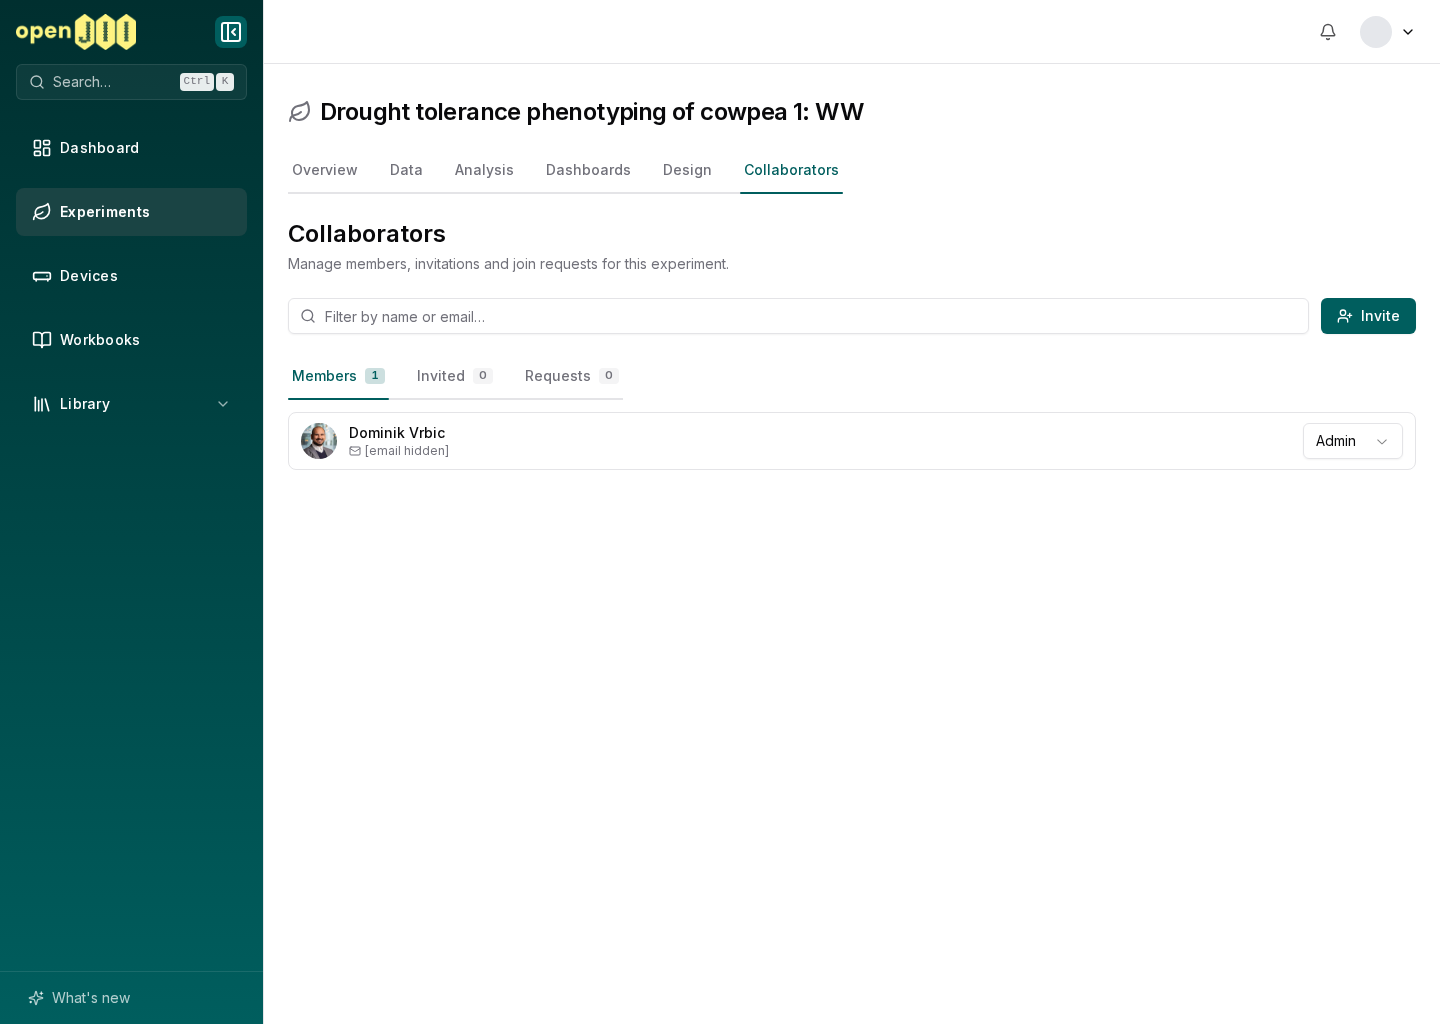1440x1024 pixels.
Task: Switch to the Analysis tab
Action: (484, 170)
